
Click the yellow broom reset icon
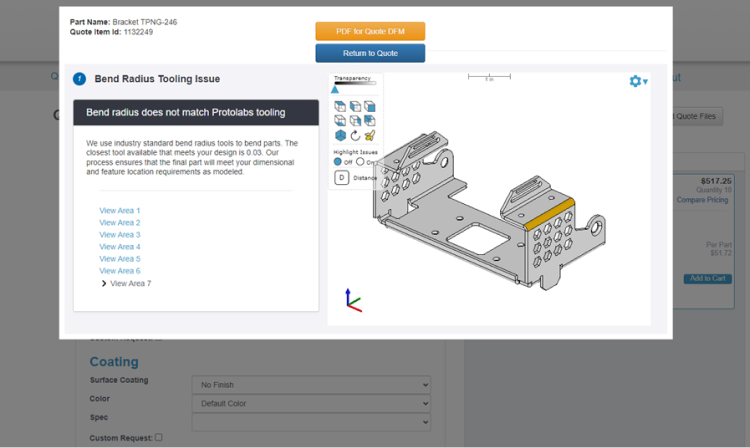point(370,135)
